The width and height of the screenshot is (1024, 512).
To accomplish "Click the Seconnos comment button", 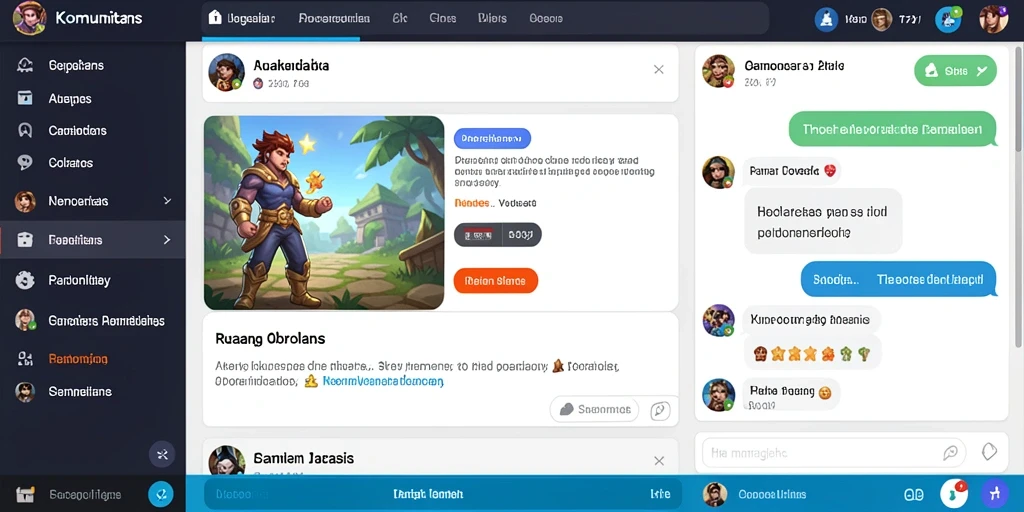I will (x=594, y=409).
